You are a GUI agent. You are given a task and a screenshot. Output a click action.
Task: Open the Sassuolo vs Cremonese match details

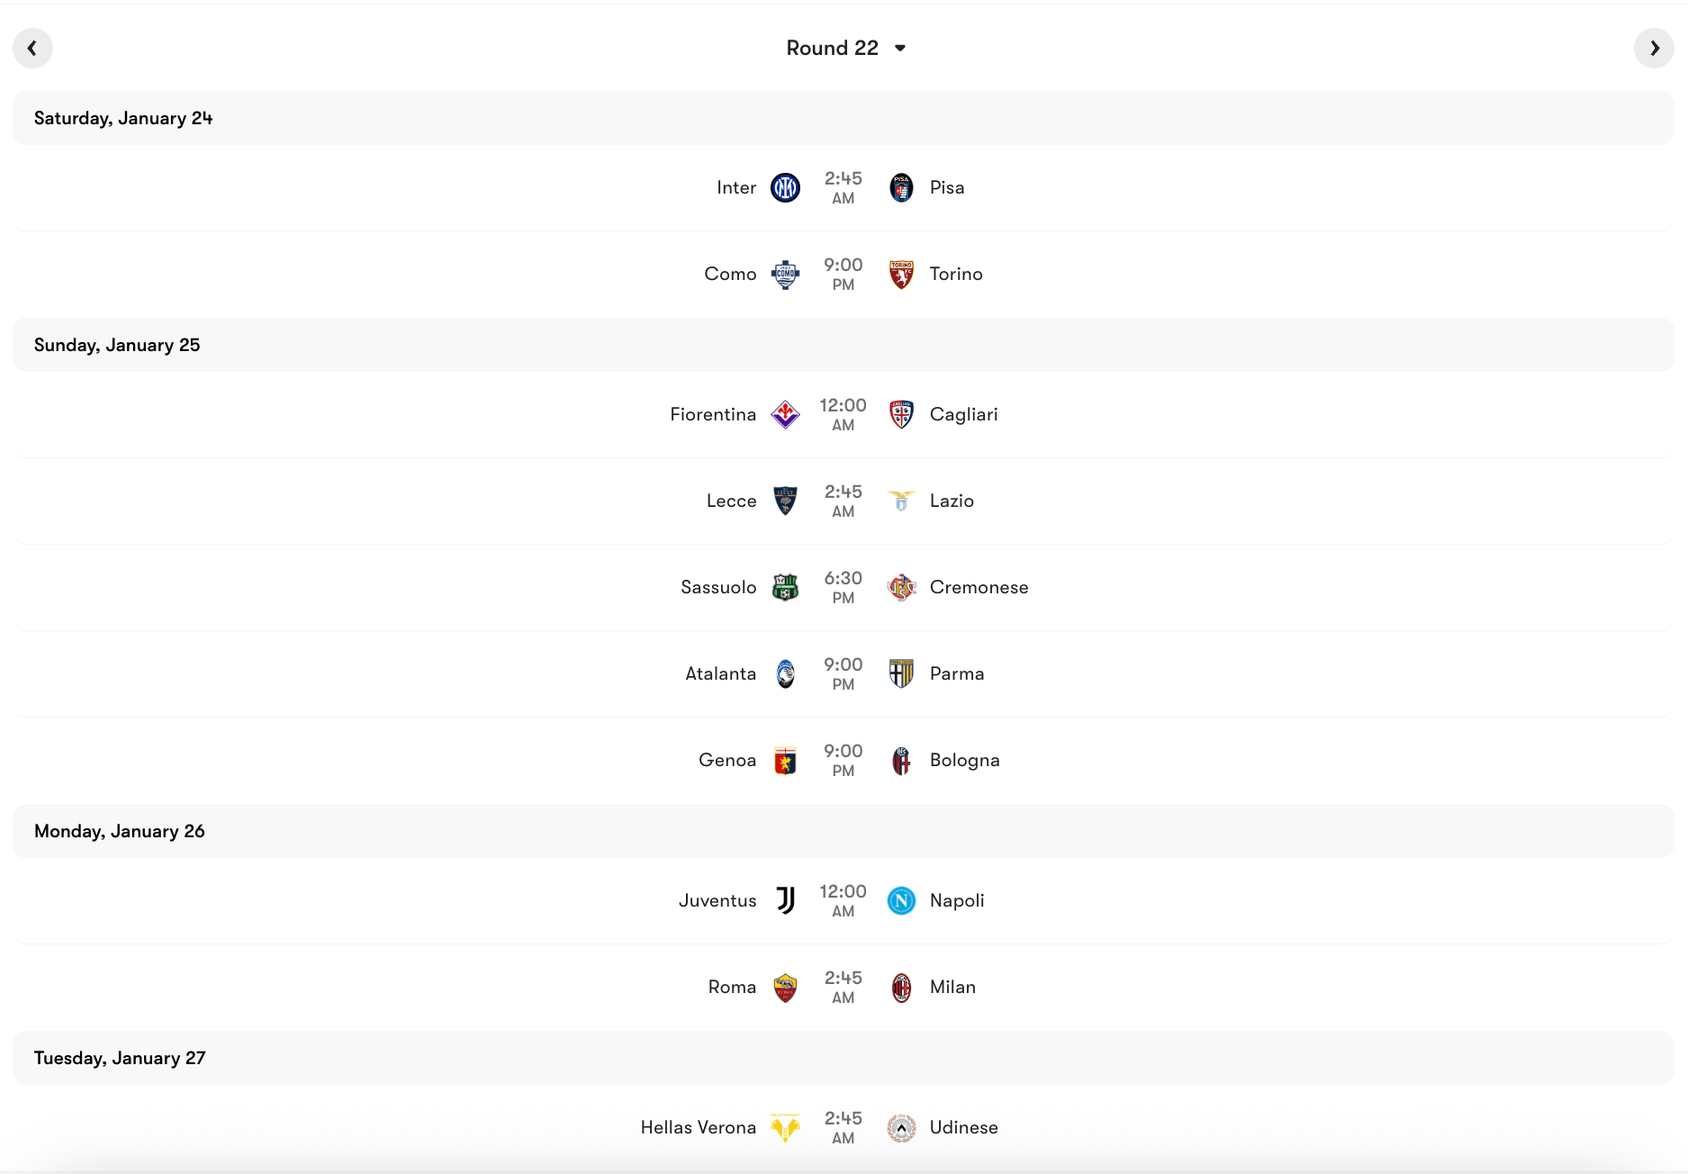[x=844, y=587]
